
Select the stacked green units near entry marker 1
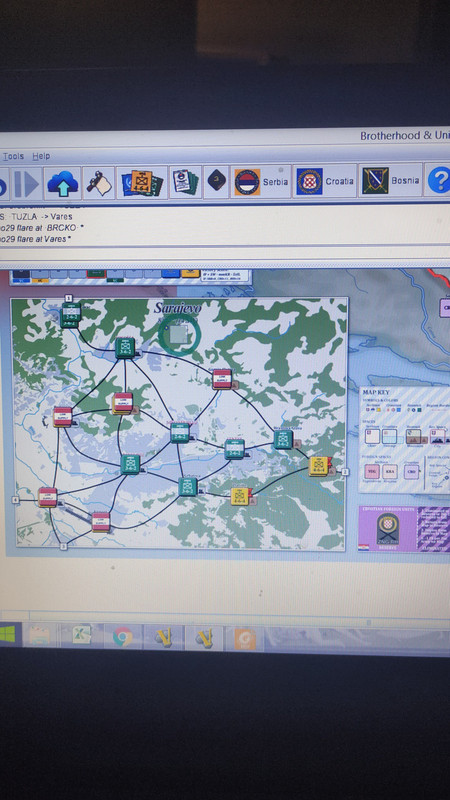point(71,315)
